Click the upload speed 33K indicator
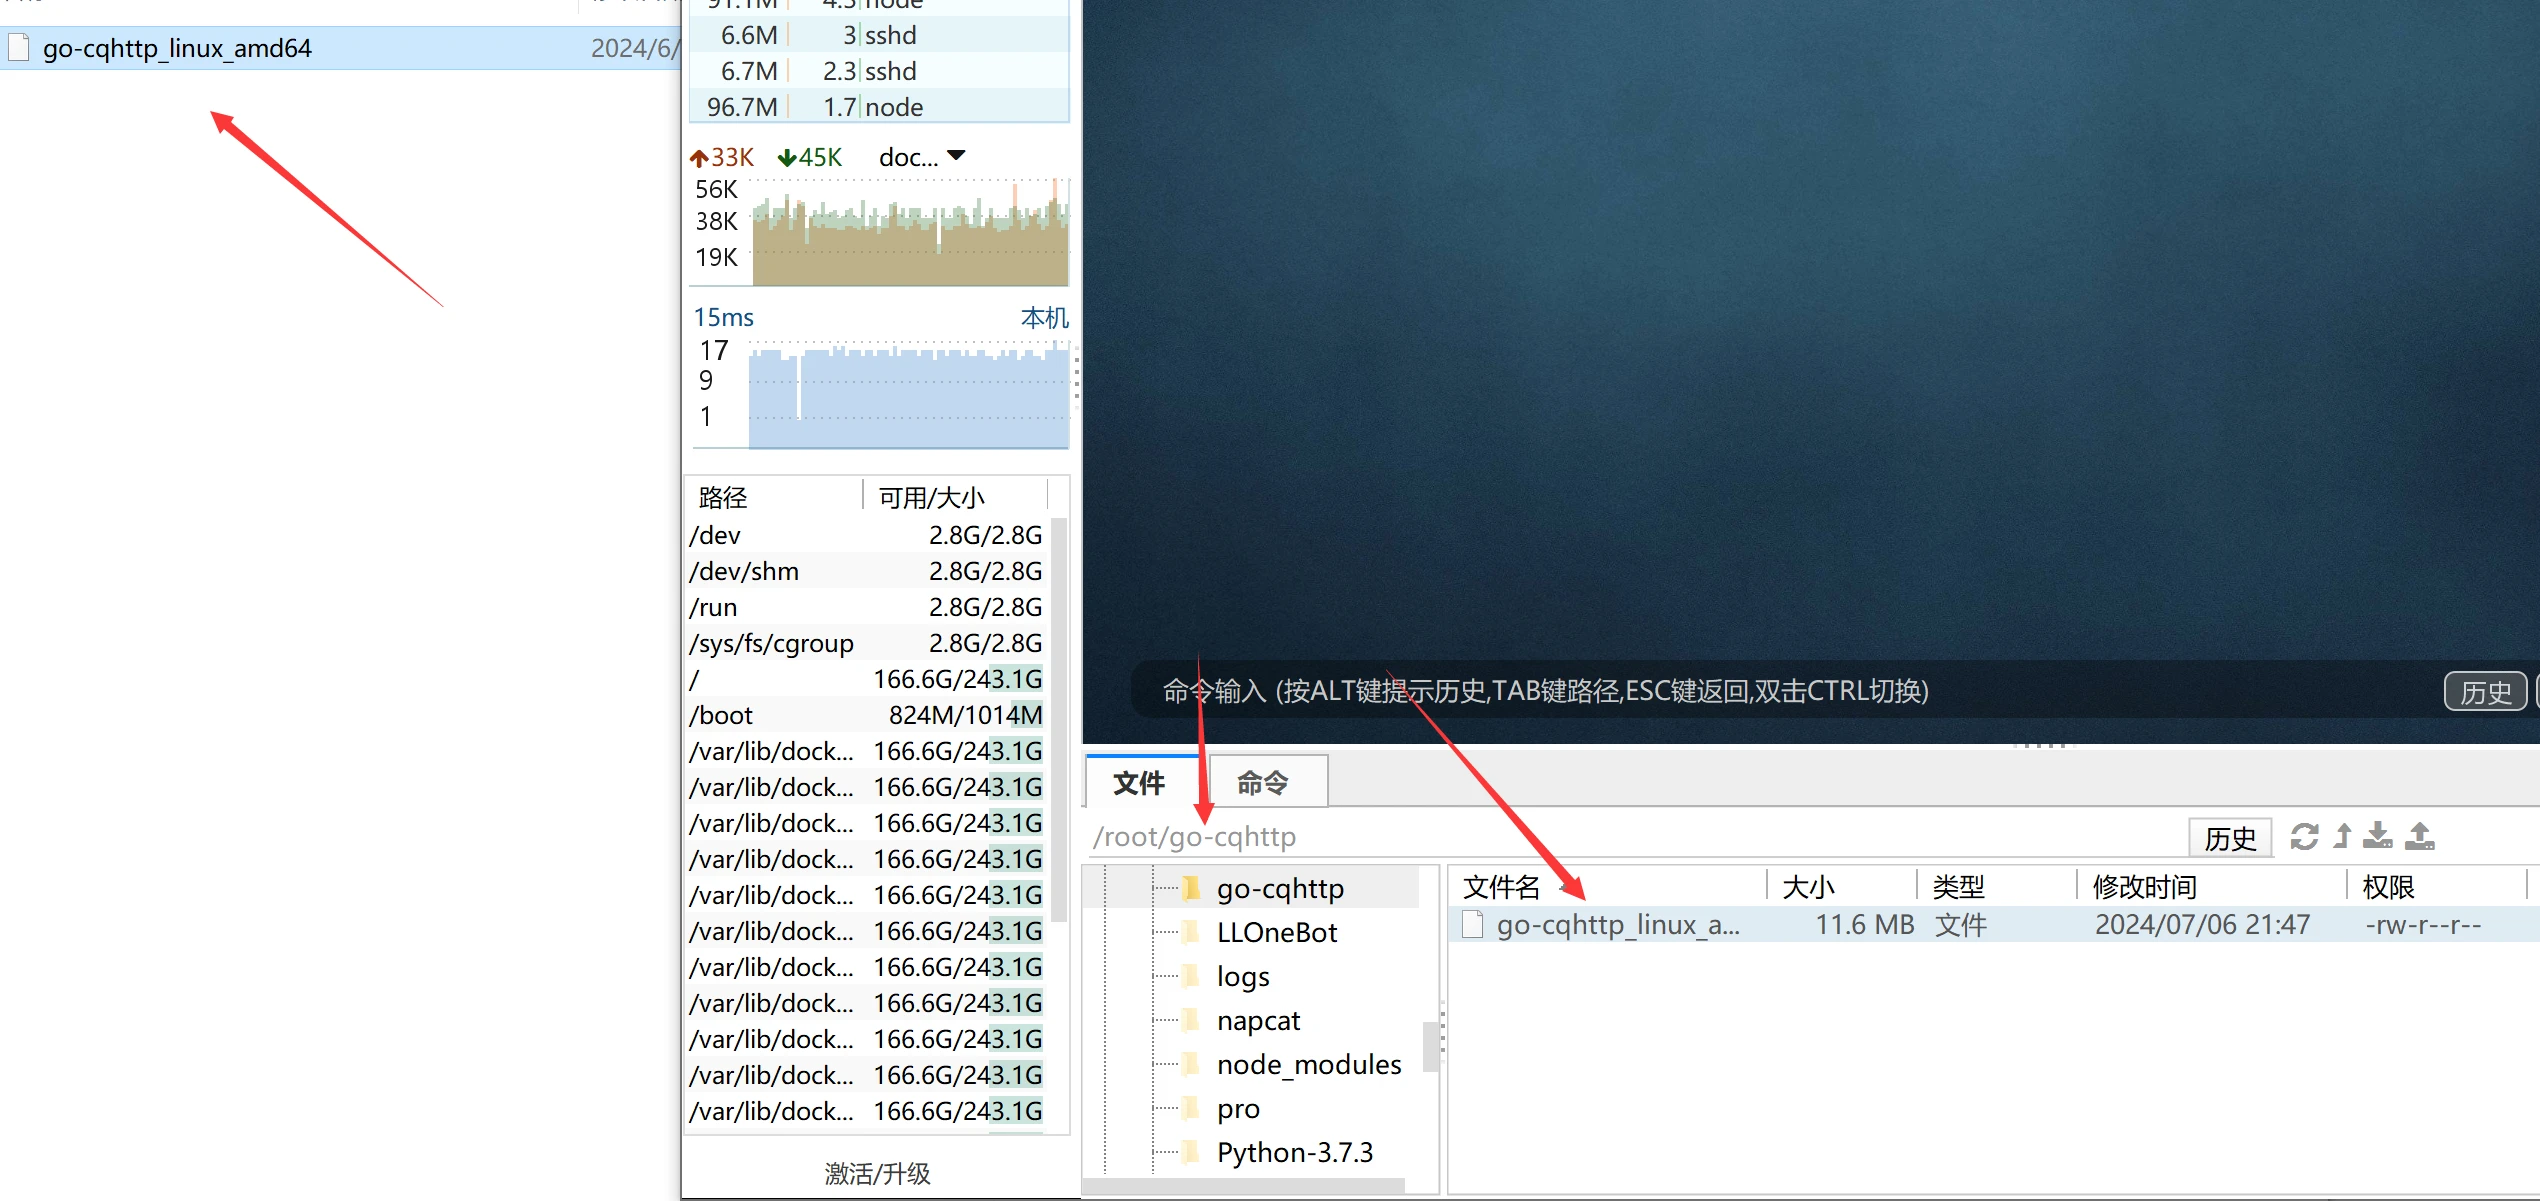 722,157
